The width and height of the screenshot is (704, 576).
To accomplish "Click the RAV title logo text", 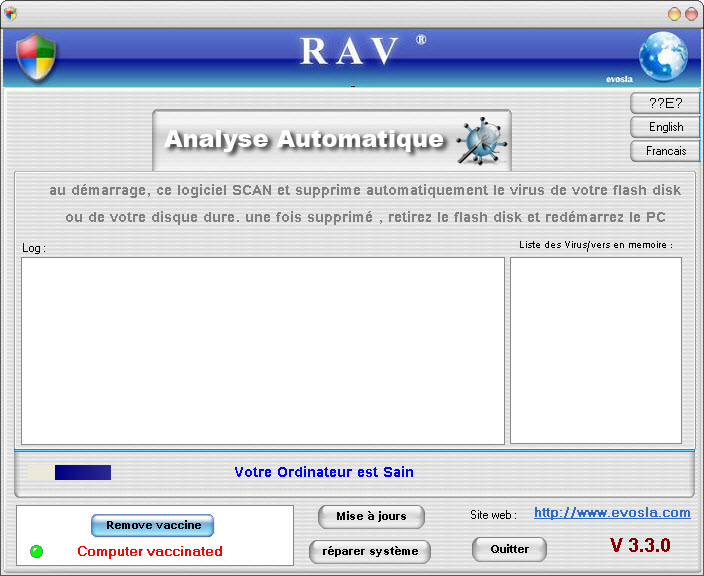I will point(350,51).
